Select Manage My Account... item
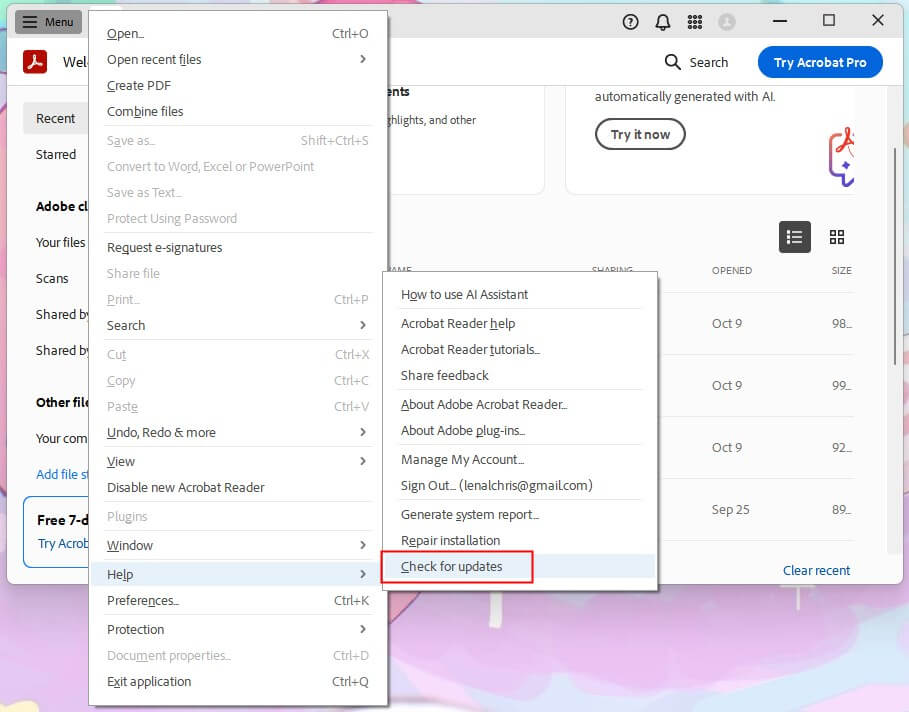The image size is (909, 712). pos(520,460)
